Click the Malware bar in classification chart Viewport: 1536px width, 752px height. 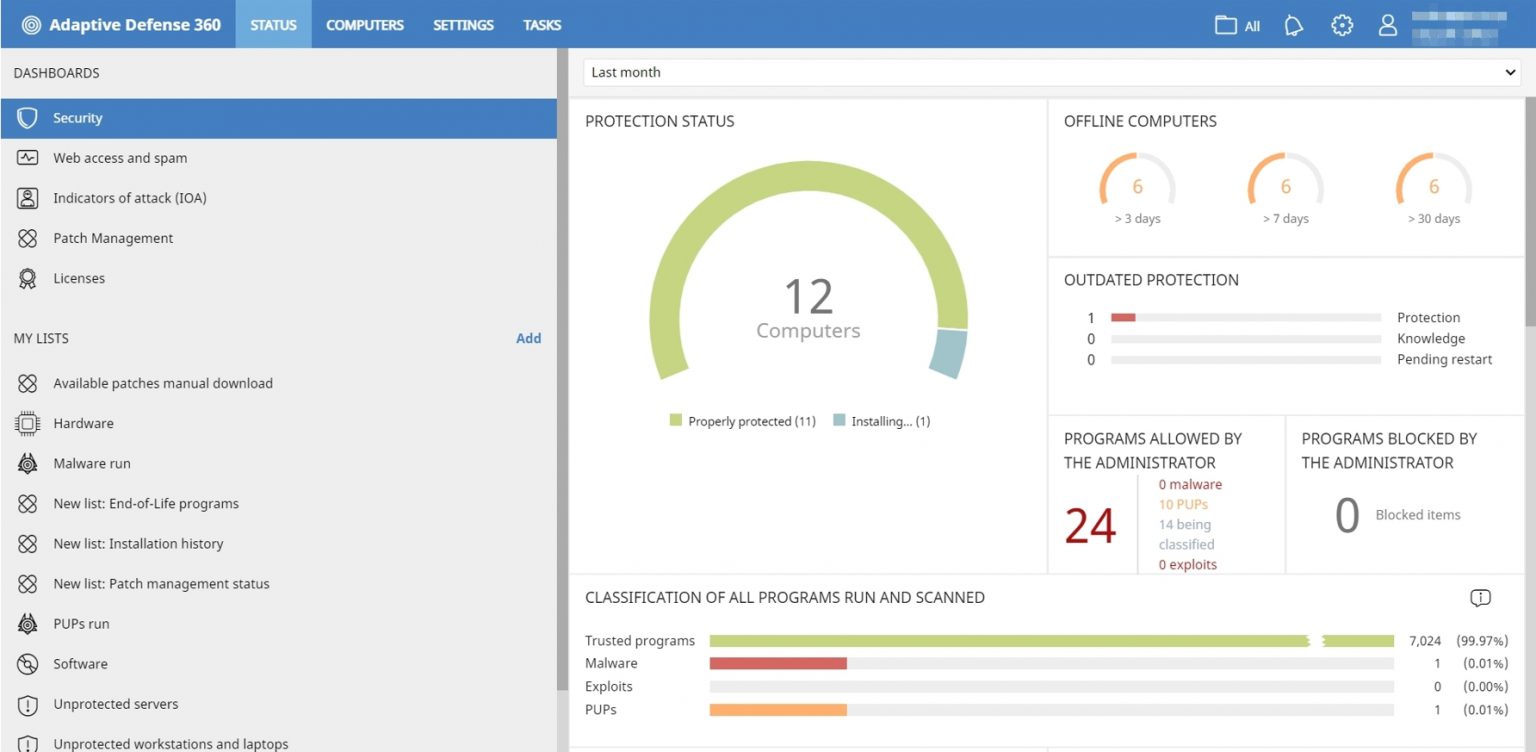778,662
